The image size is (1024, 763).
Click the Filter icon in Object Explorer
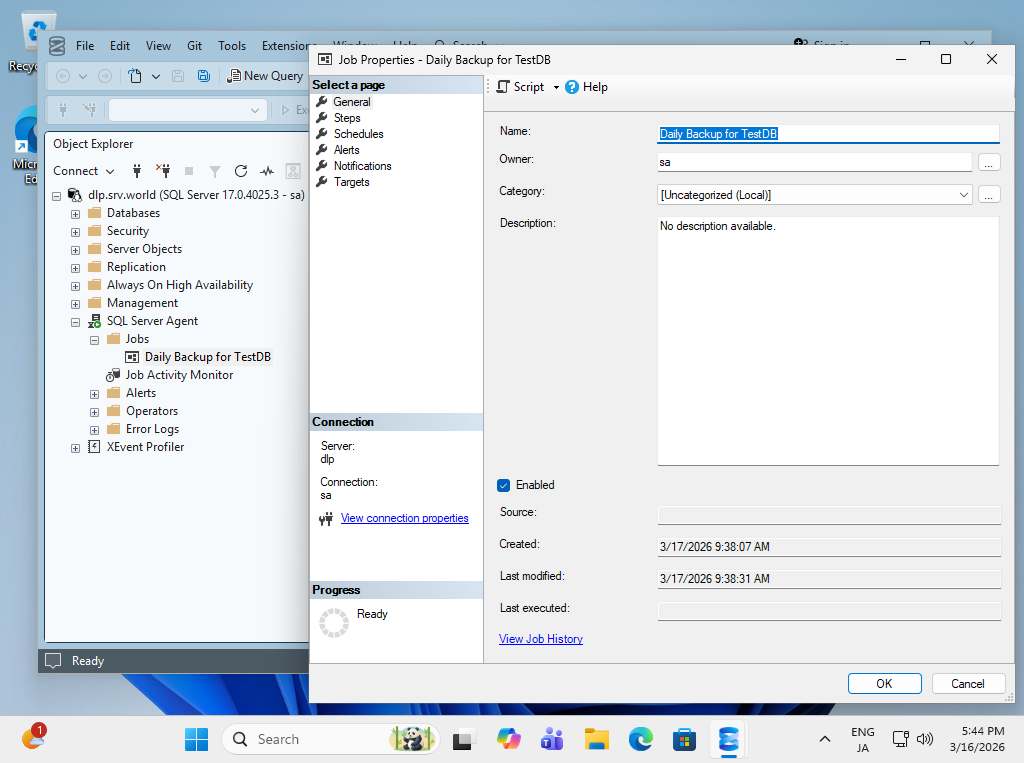(214, 171)
